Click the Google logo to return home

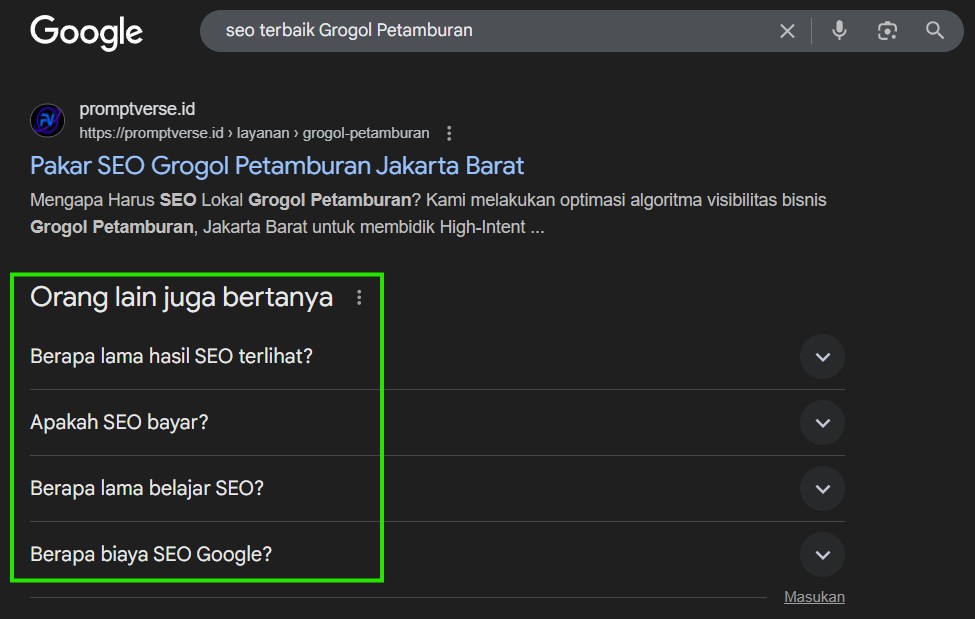point(86,32)
